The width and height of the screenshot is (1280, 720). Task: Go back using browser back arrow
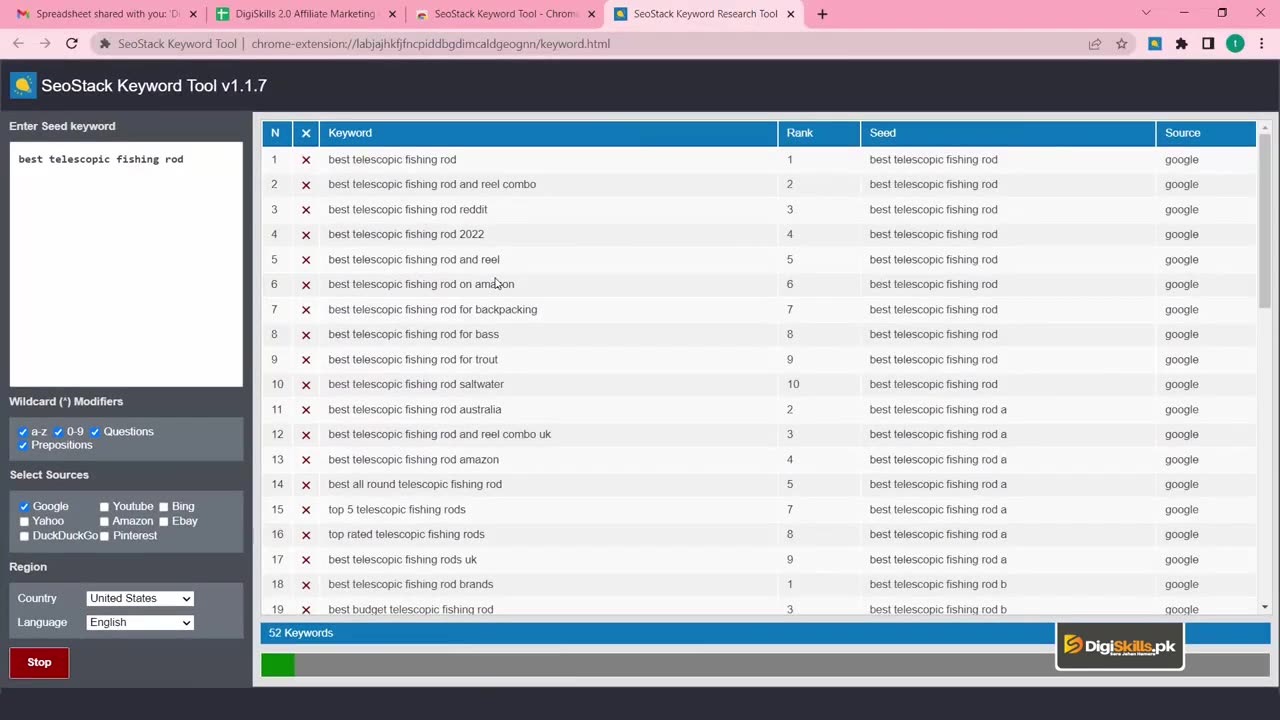(x=18, y=44)
